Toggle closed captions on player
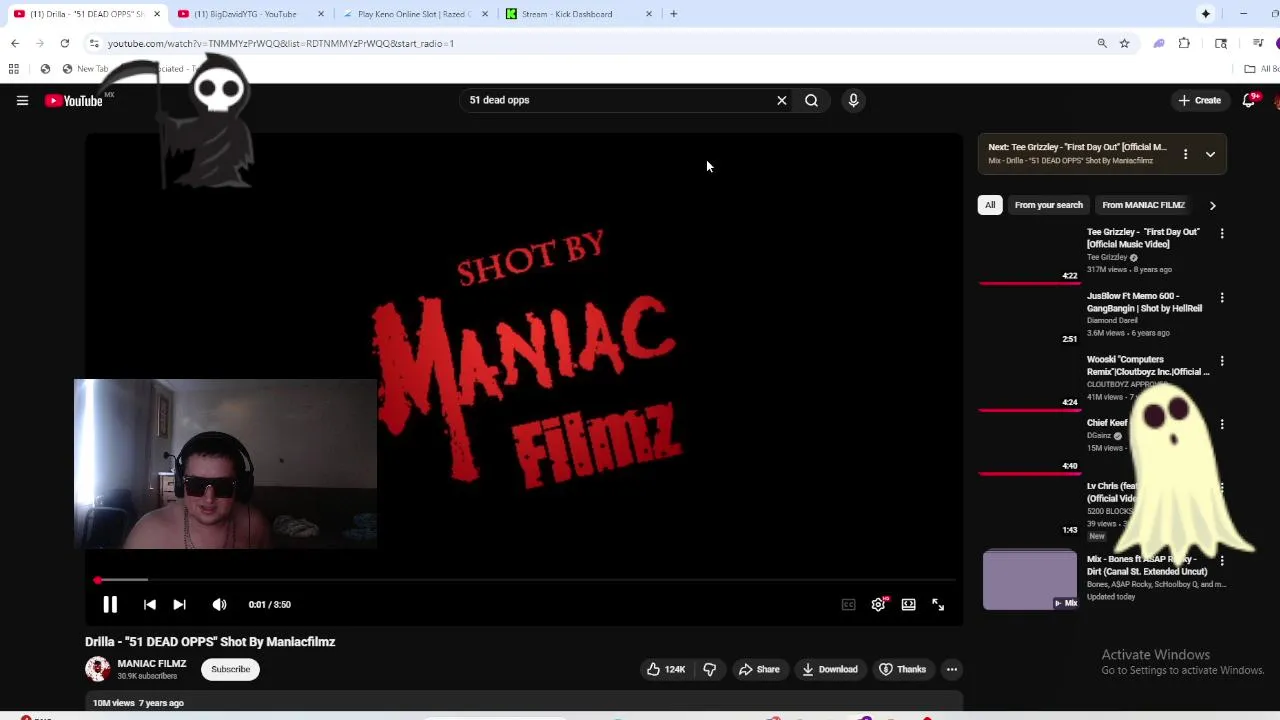This screenshot has height=720, width=1280. (x=848, y=604)
